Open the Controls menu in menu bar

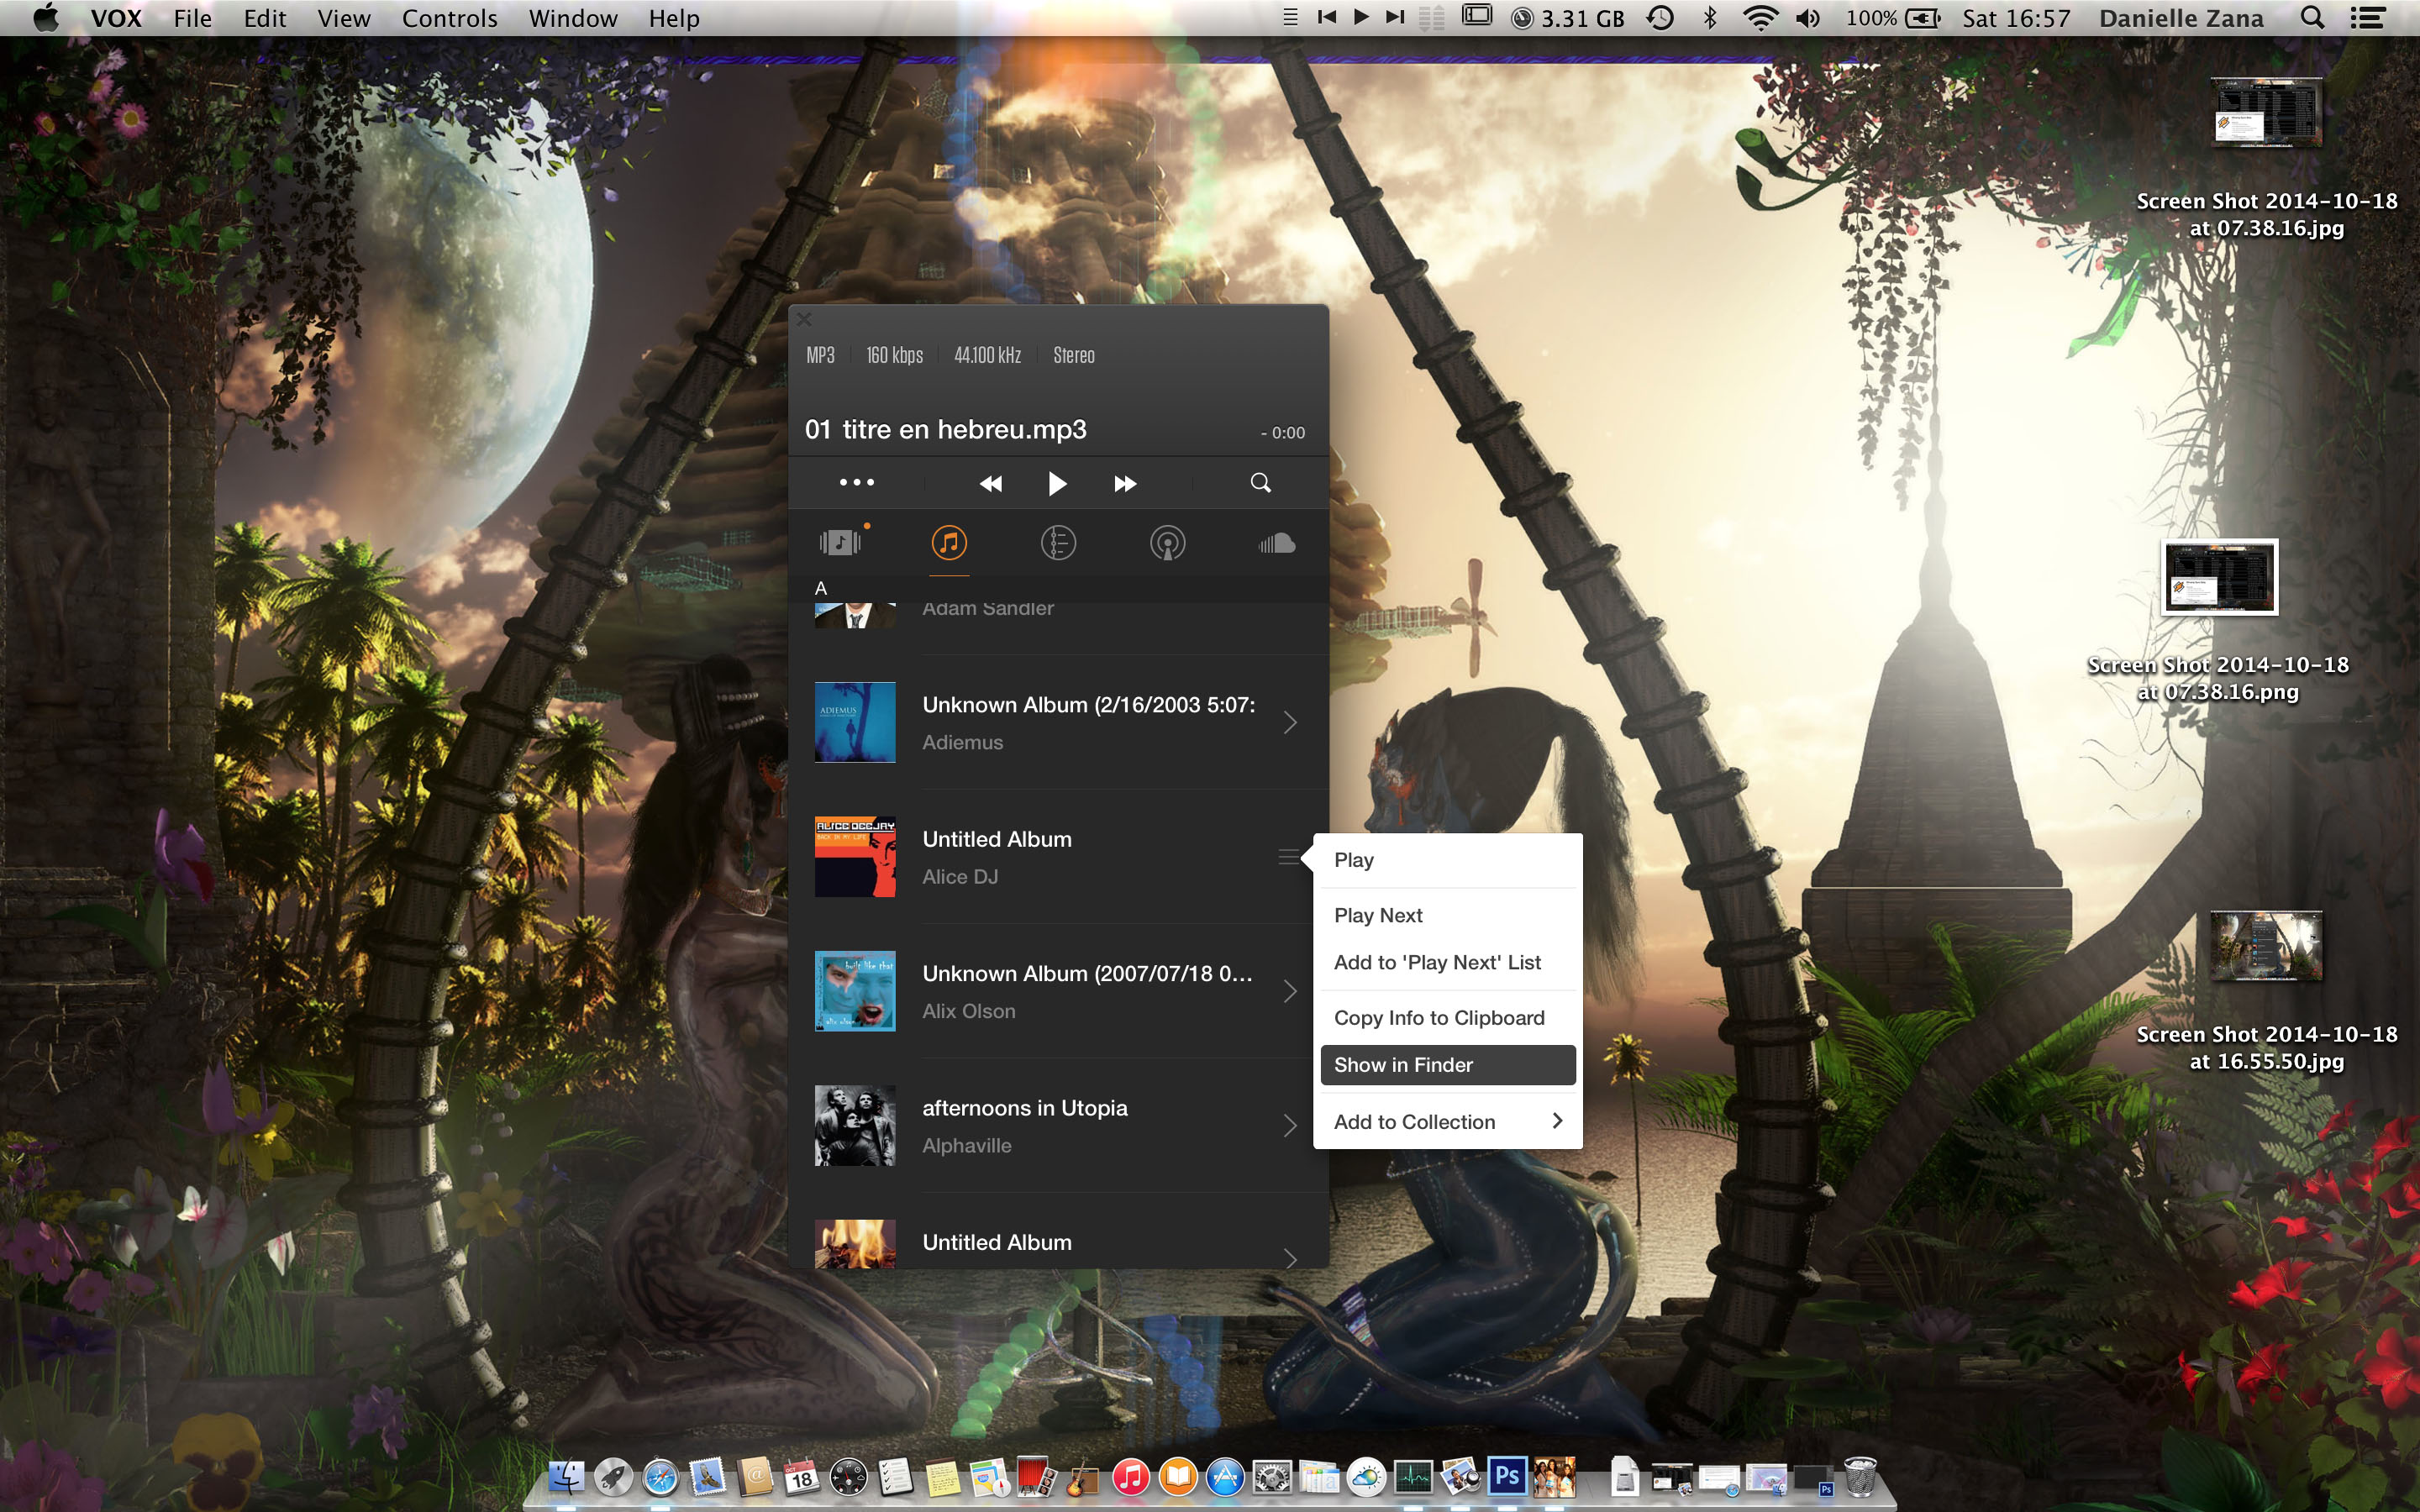pos(449,18)
